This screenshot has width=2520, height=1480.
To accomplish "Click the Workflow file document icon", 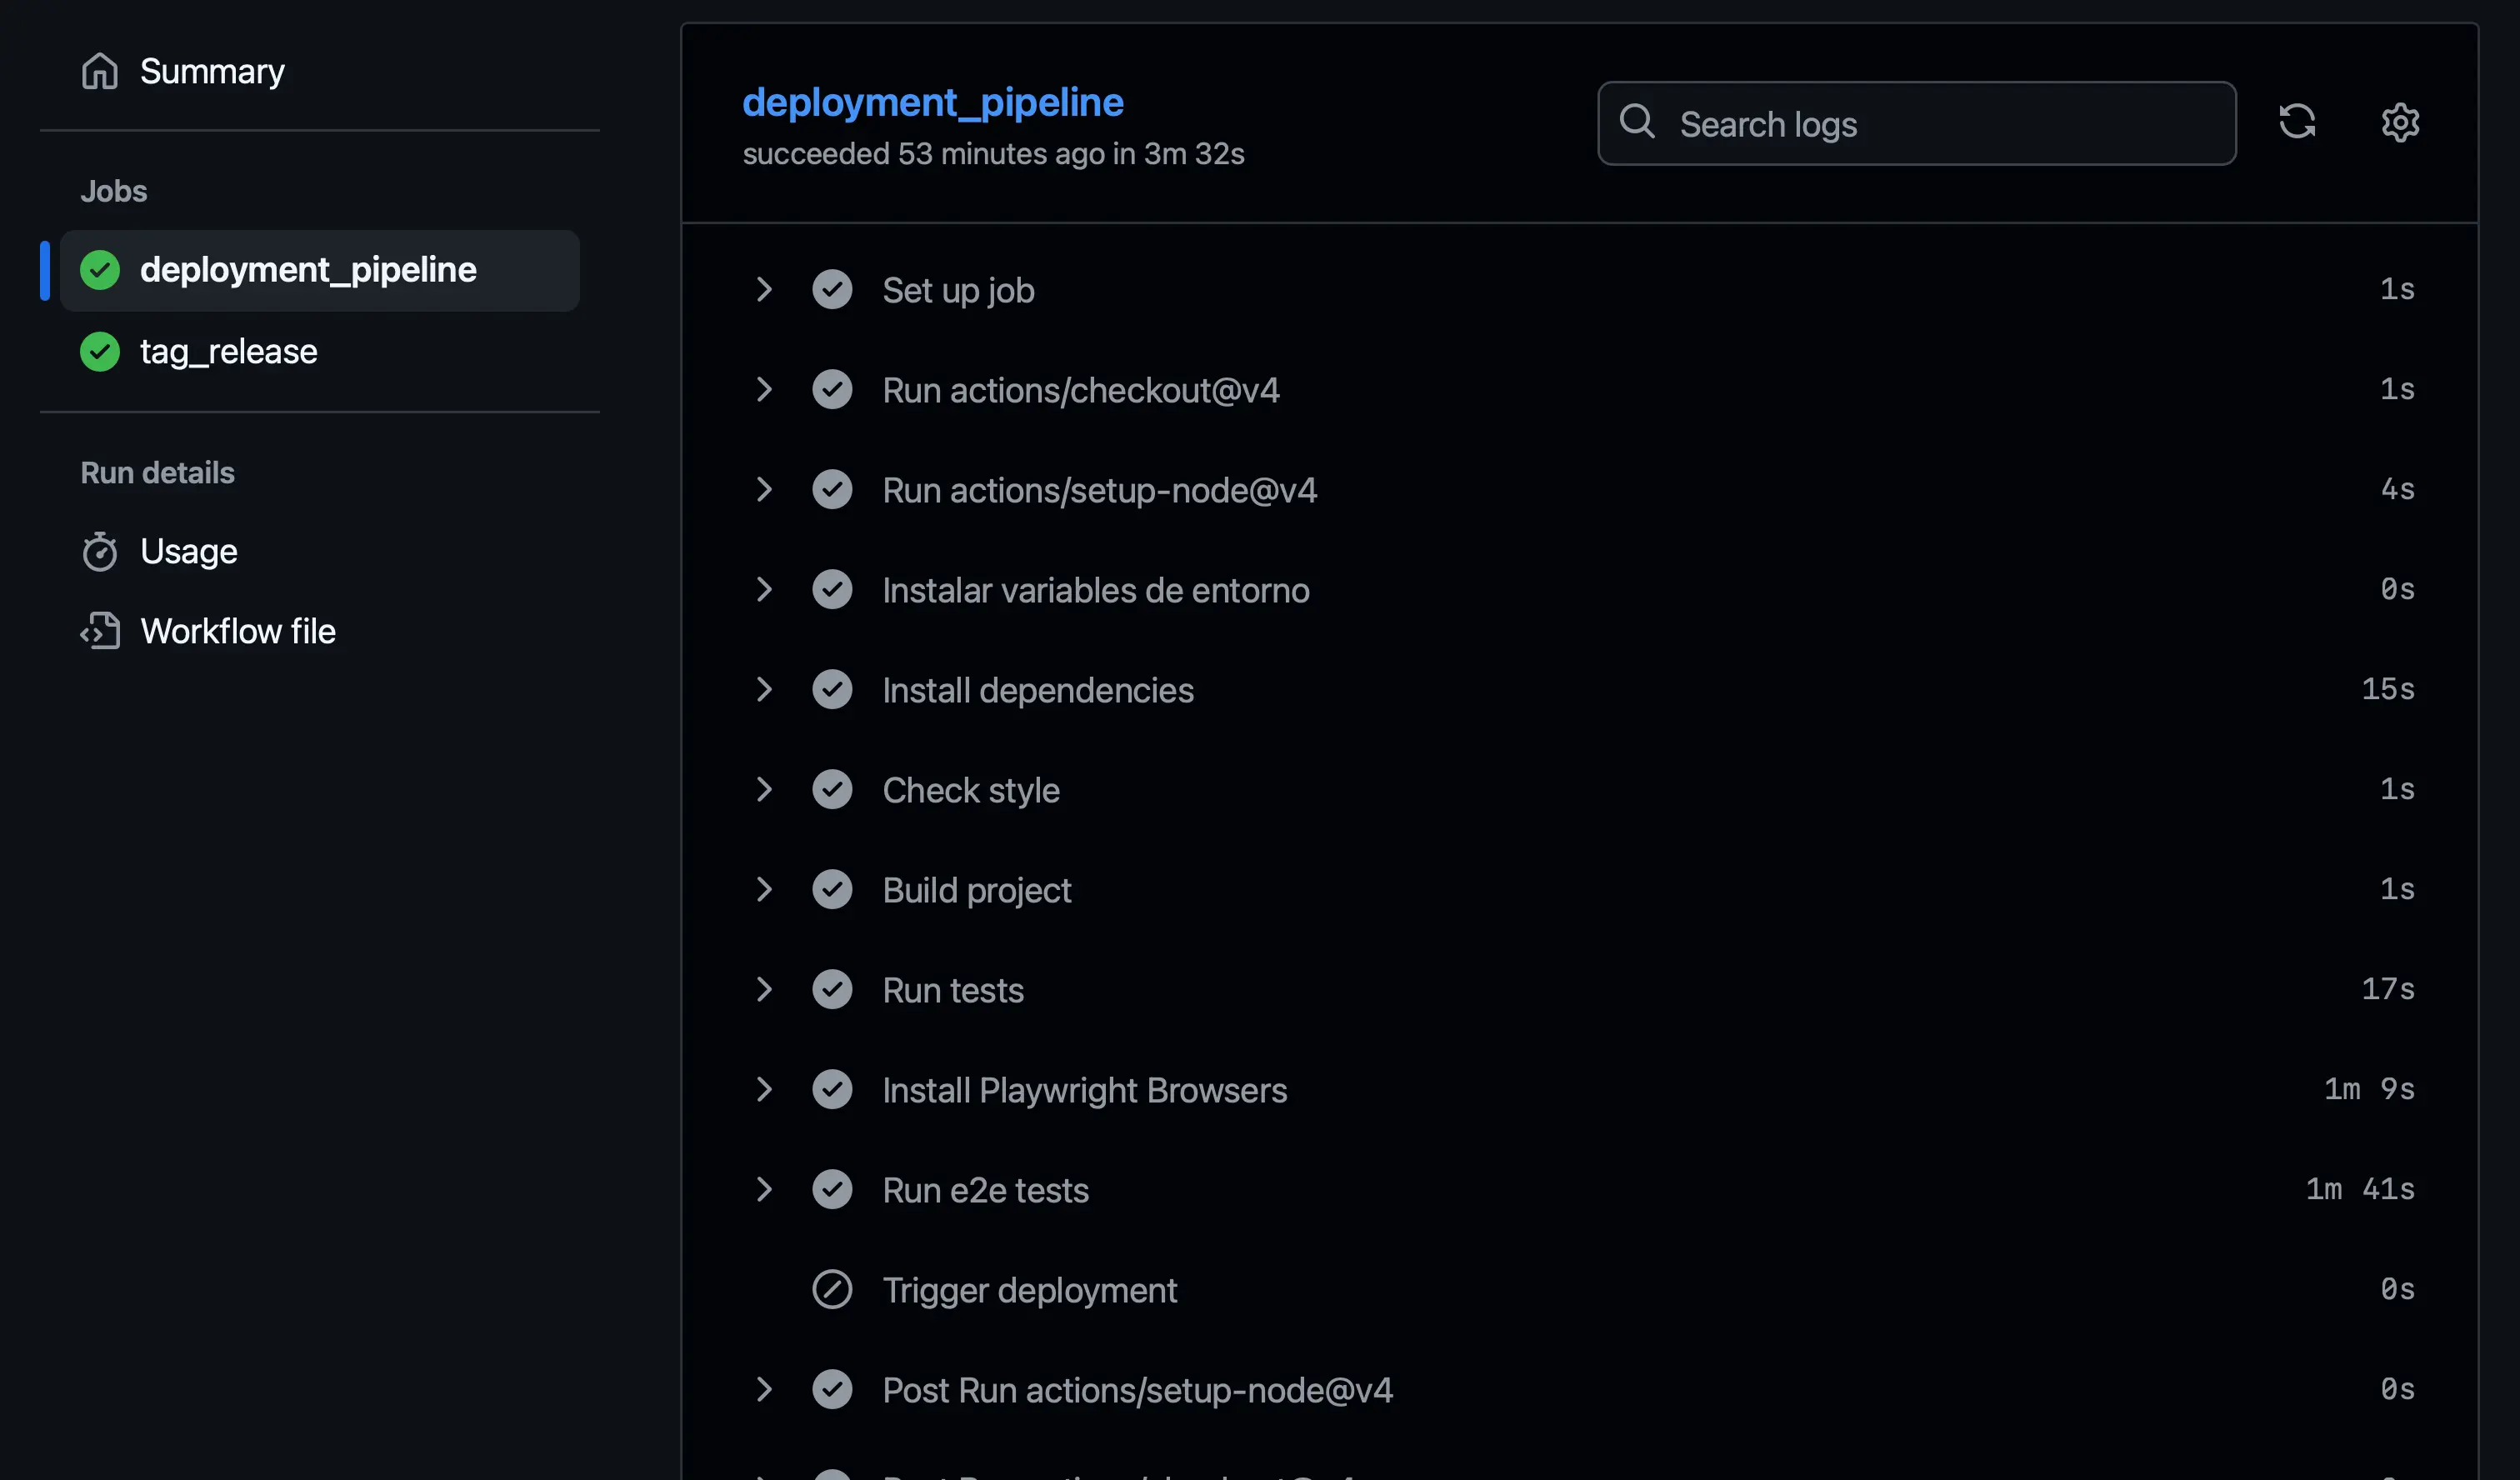I will click(x=99, y=630).
